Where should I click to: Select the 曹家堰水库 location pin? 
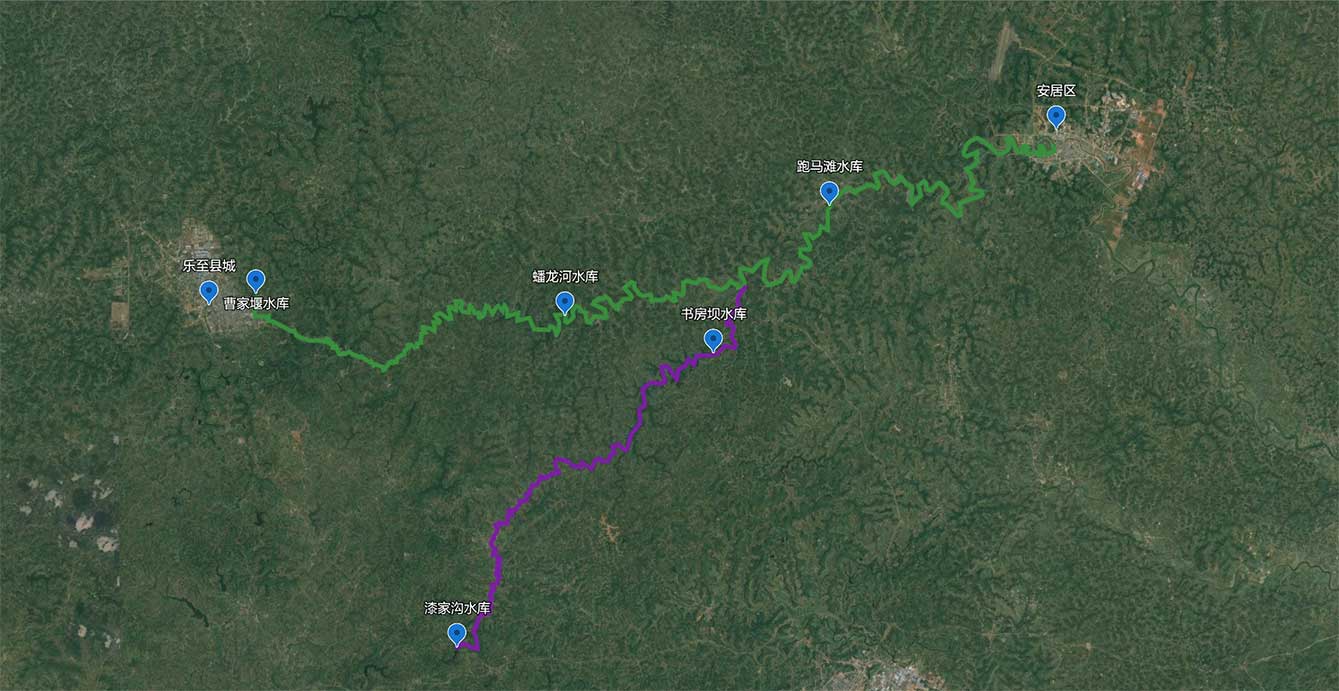[x=256, y=281]
